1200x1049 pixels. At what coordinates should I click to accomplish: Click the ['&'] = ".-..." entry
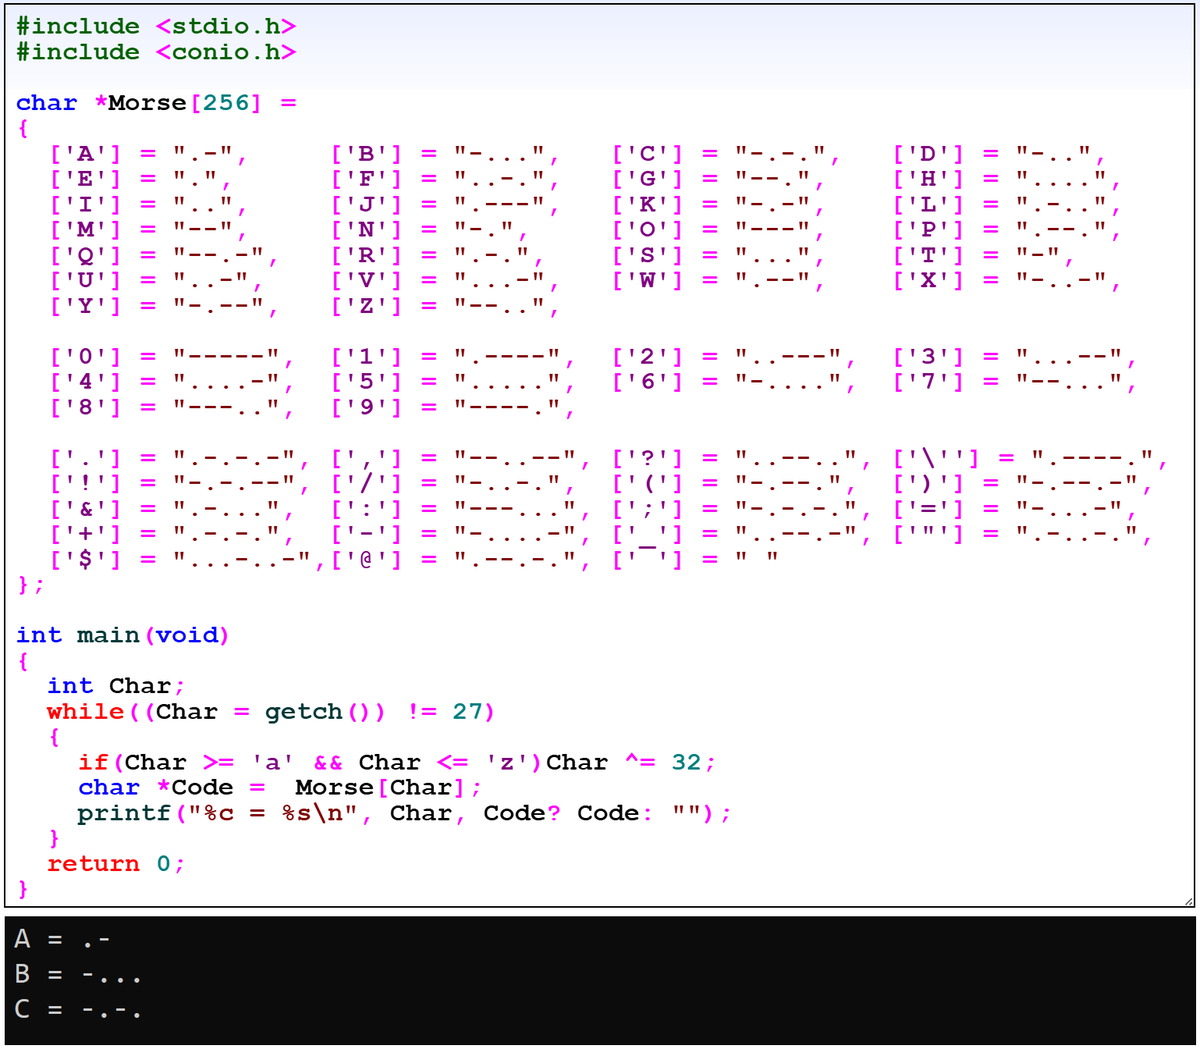click(172, 509)
